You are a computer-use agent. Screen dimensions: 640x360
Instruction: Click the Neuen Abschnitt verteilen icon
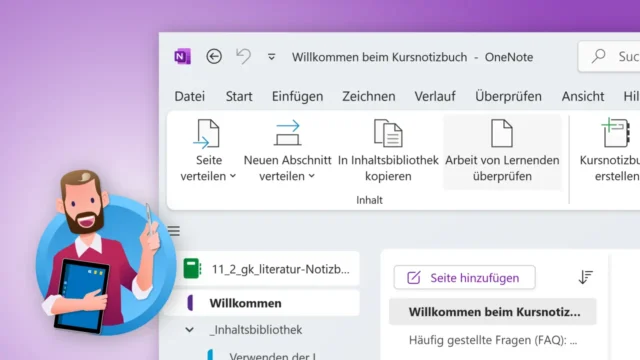click(288, 133)
